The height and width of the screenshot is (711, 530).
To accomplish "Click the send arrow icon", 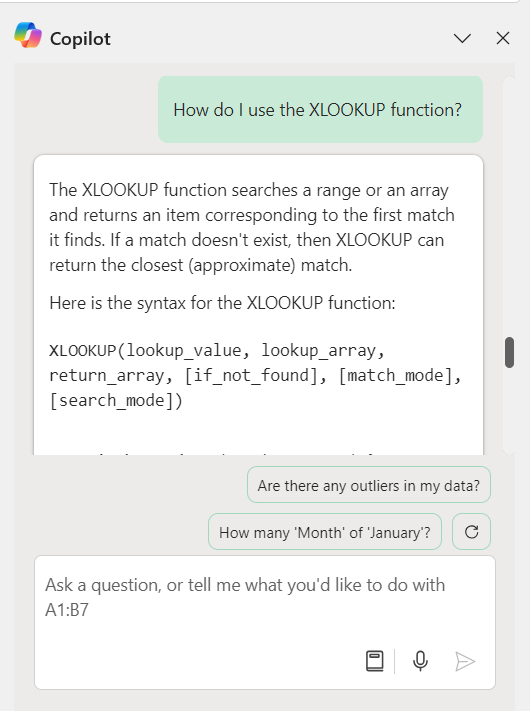I will tap(465, 661).
